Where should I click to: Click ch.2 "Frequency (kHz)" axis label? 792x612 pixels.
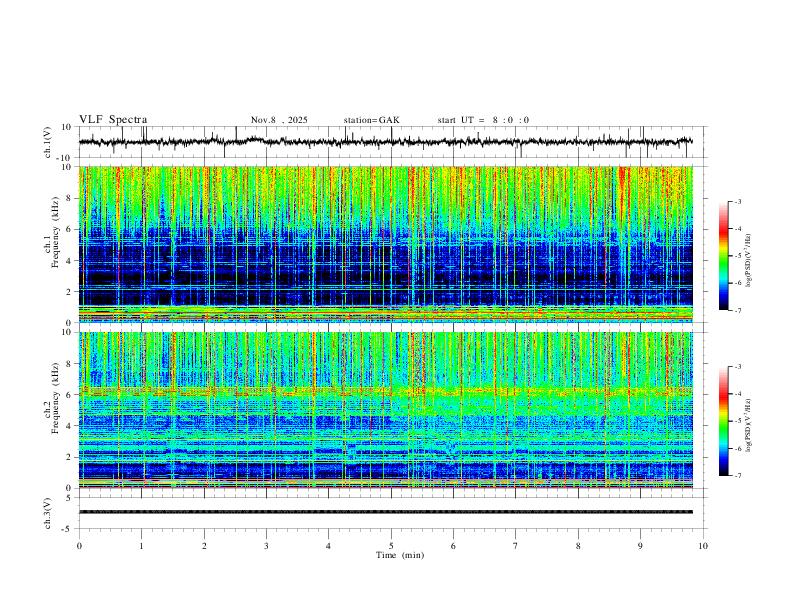[55, 398]
